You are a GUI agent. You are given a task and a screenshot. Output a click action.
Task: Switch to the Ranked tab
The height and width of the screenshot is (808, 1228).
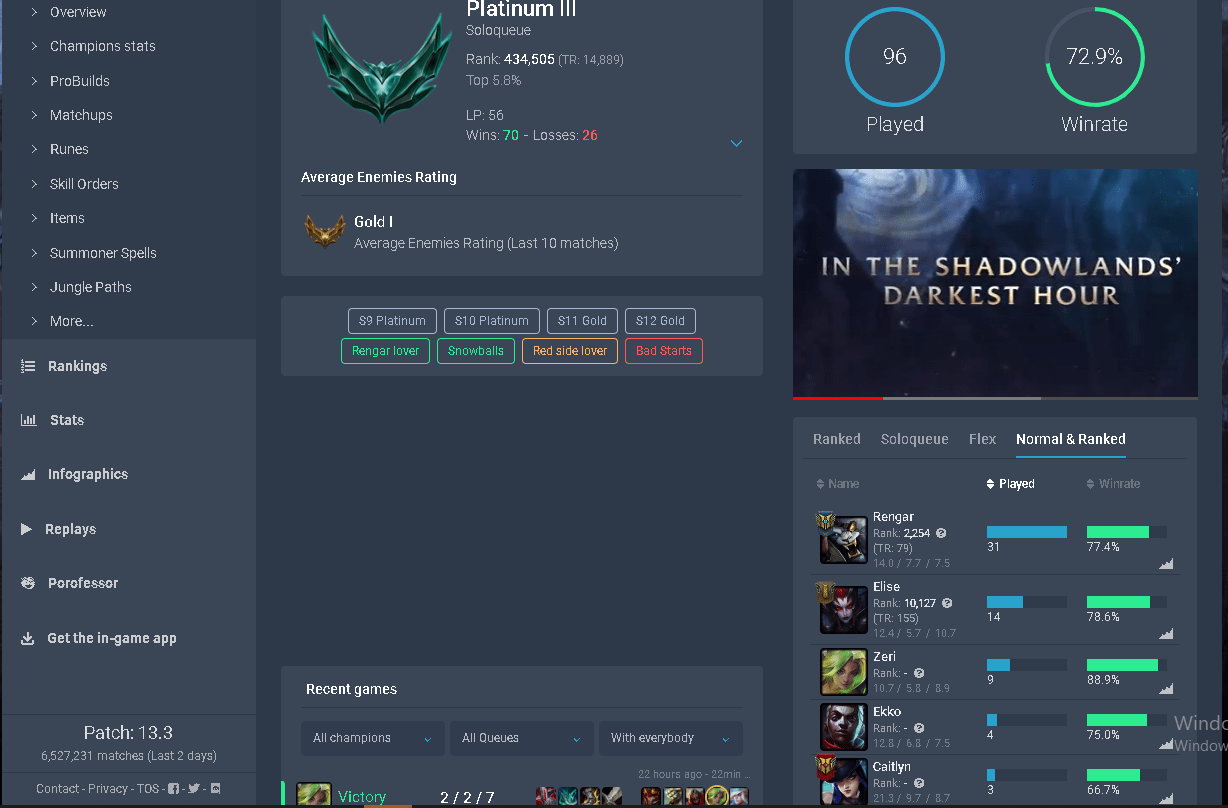(x=837, y=439)
